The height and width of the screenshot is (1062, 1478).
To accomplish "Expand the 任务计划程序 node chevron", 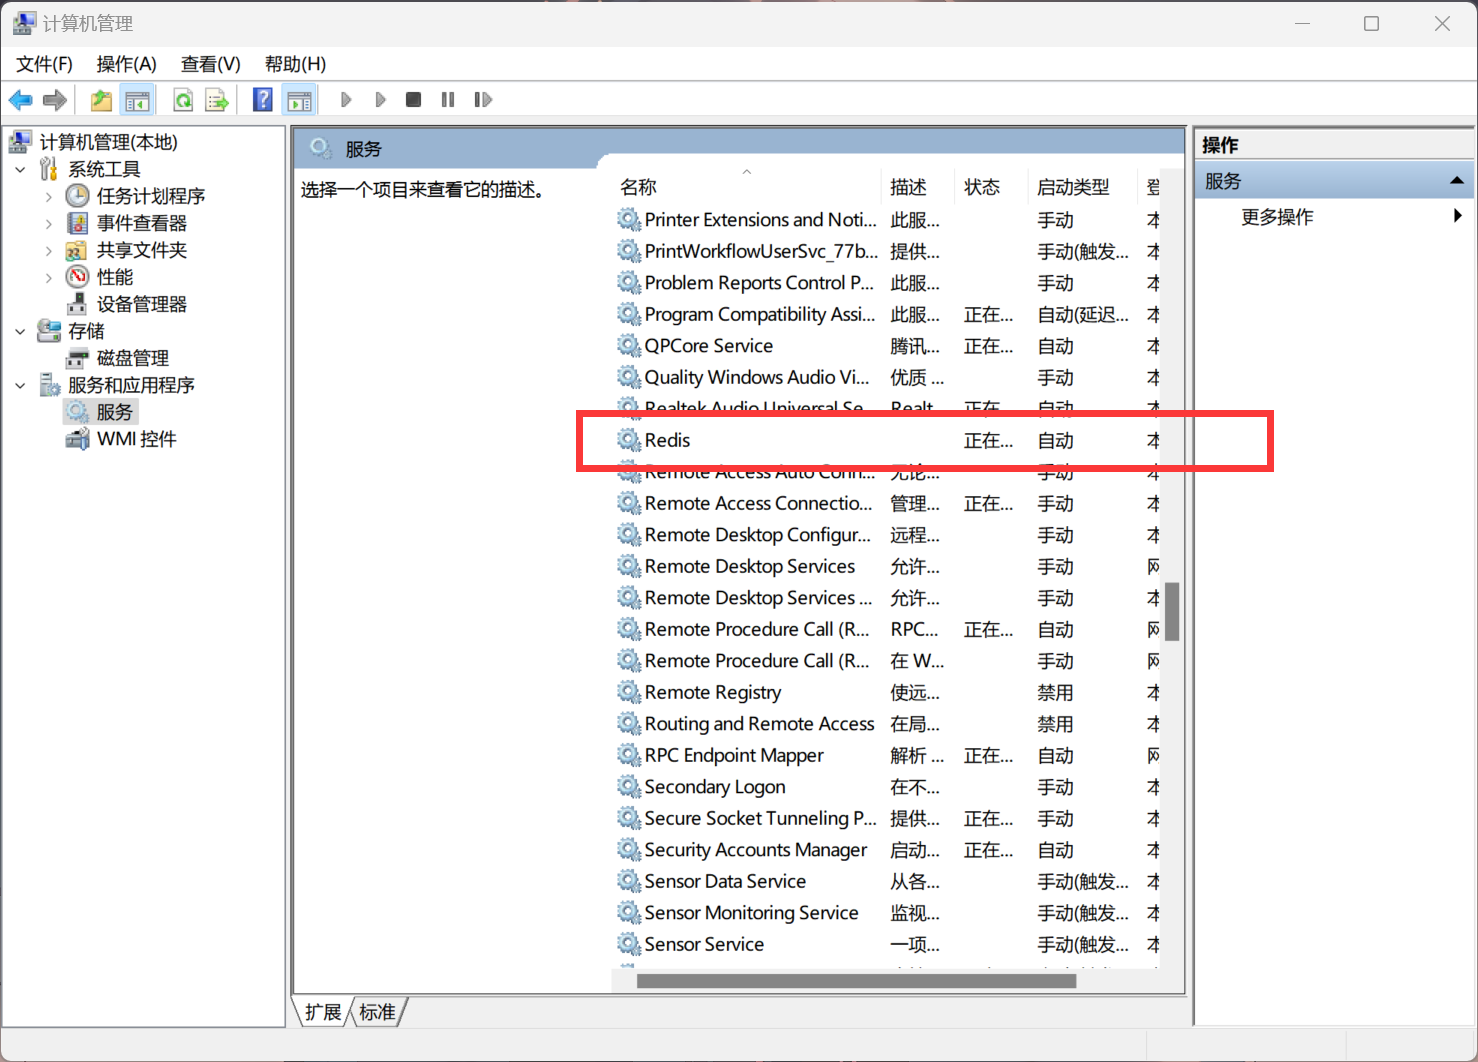I will tap(48, 196).
